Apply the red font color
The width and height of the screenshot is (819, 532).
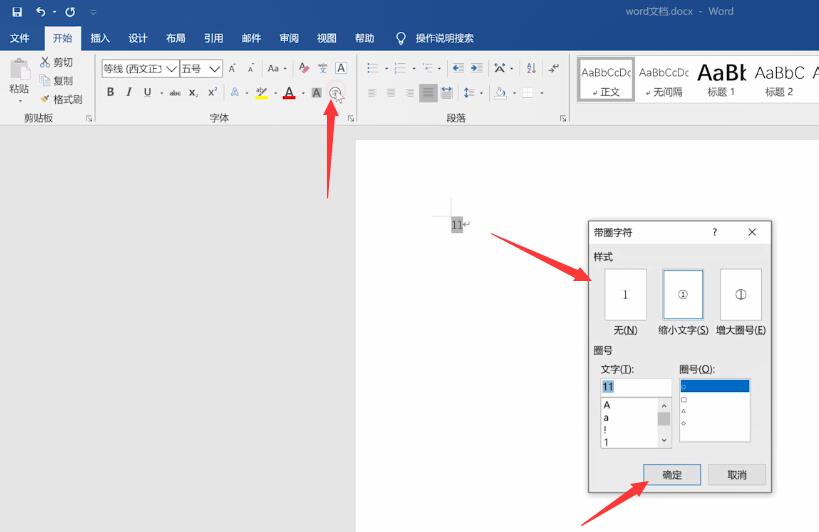pyautogui.click(x=289, y=93)
